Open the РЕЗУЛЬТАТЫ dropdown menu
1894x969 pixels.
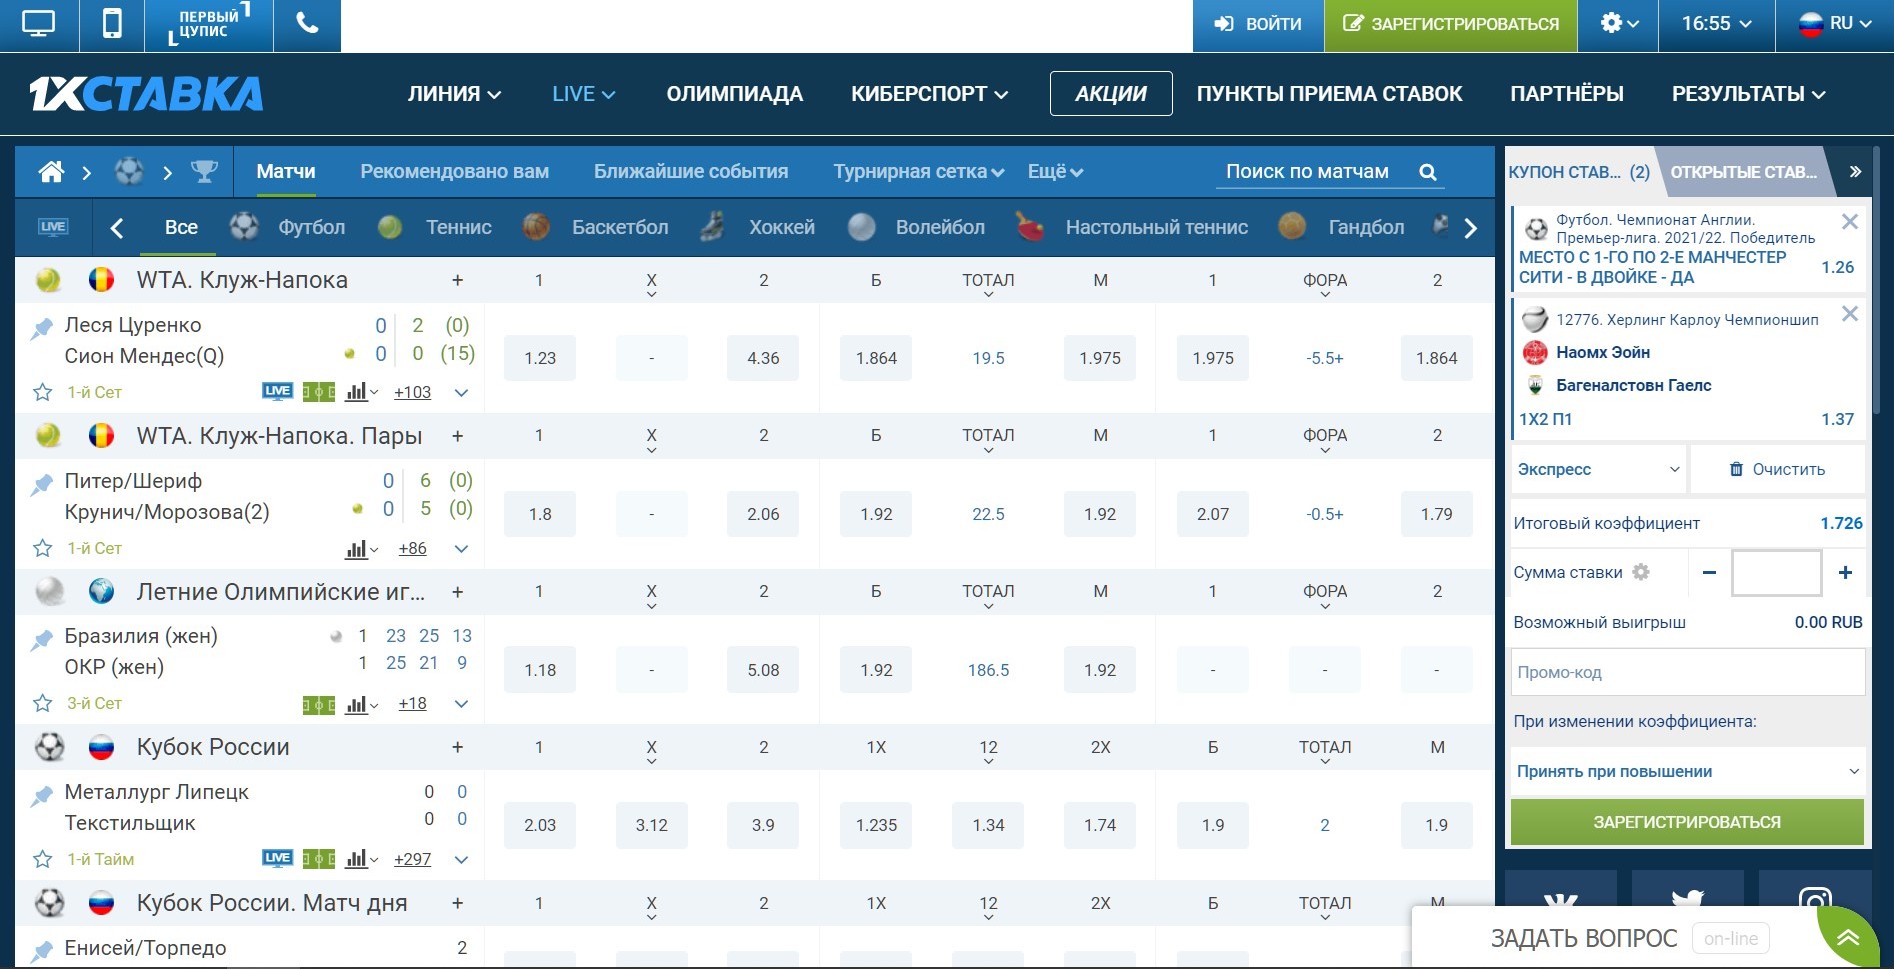point(1749,94)
